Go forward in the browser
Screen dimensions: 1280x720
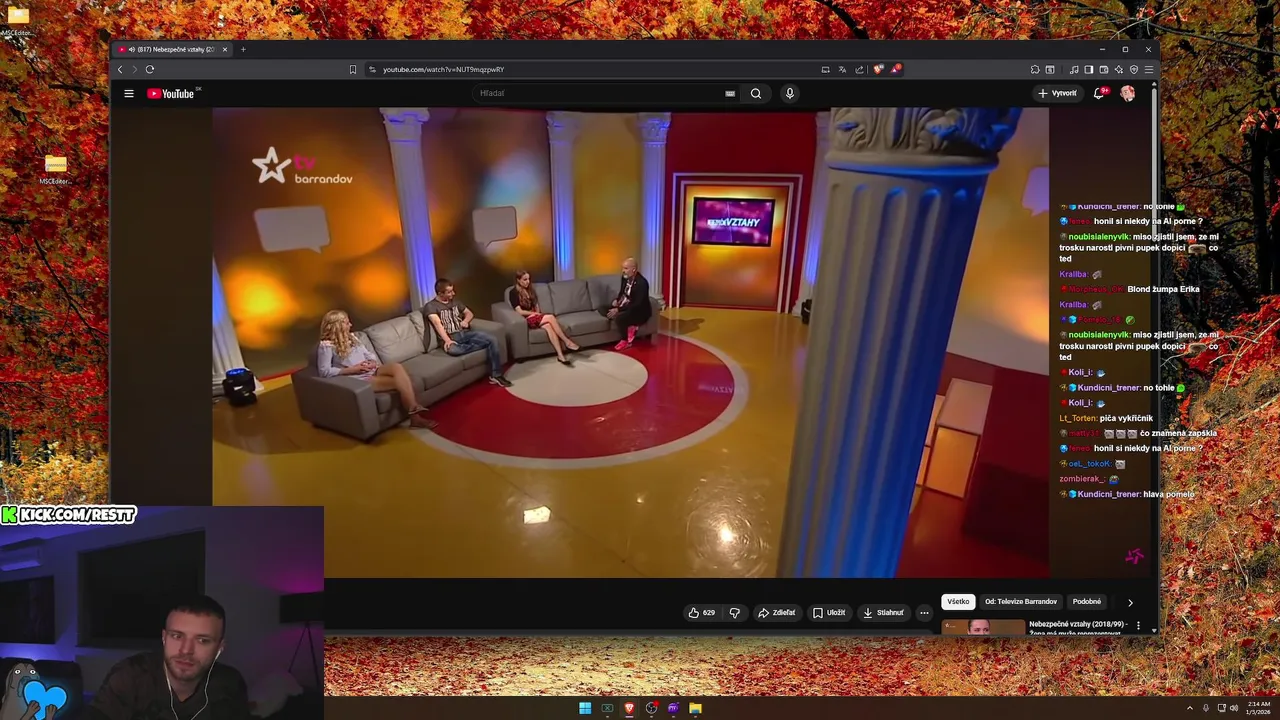pos(135,69)
